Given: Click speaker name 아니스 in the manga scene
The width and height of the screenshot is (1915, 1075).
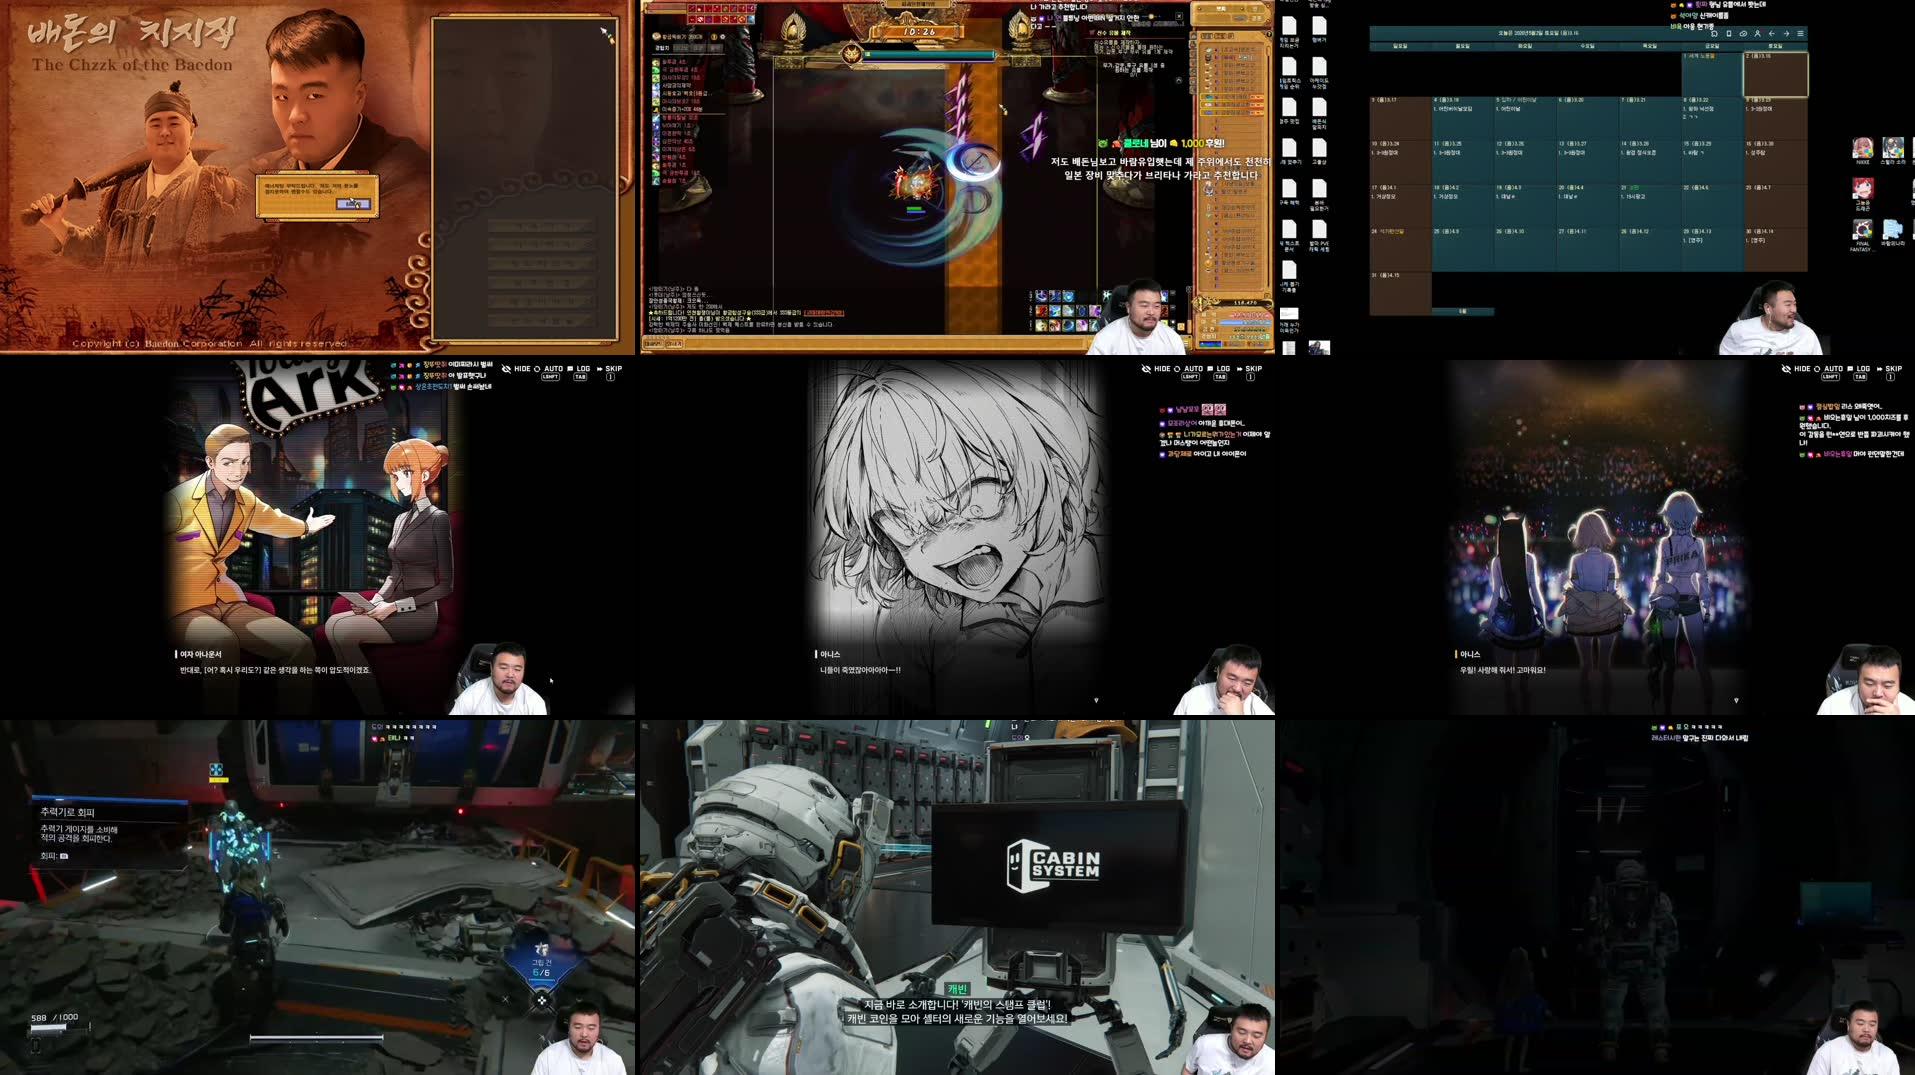Looking at the screenshot, I should click(830, 654).
